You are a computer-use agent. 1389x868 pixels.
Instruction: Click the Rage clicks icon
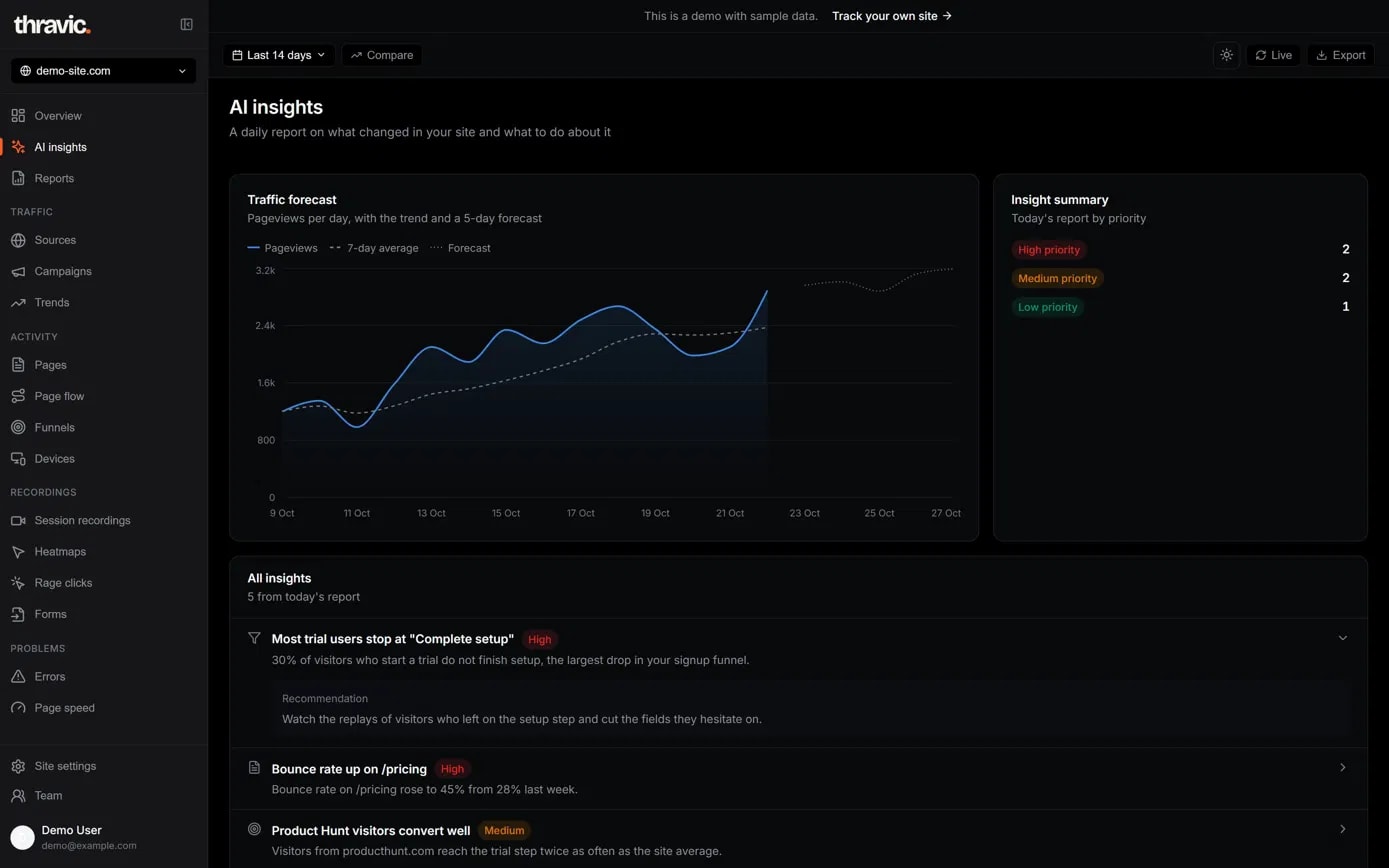click(18, 583)
